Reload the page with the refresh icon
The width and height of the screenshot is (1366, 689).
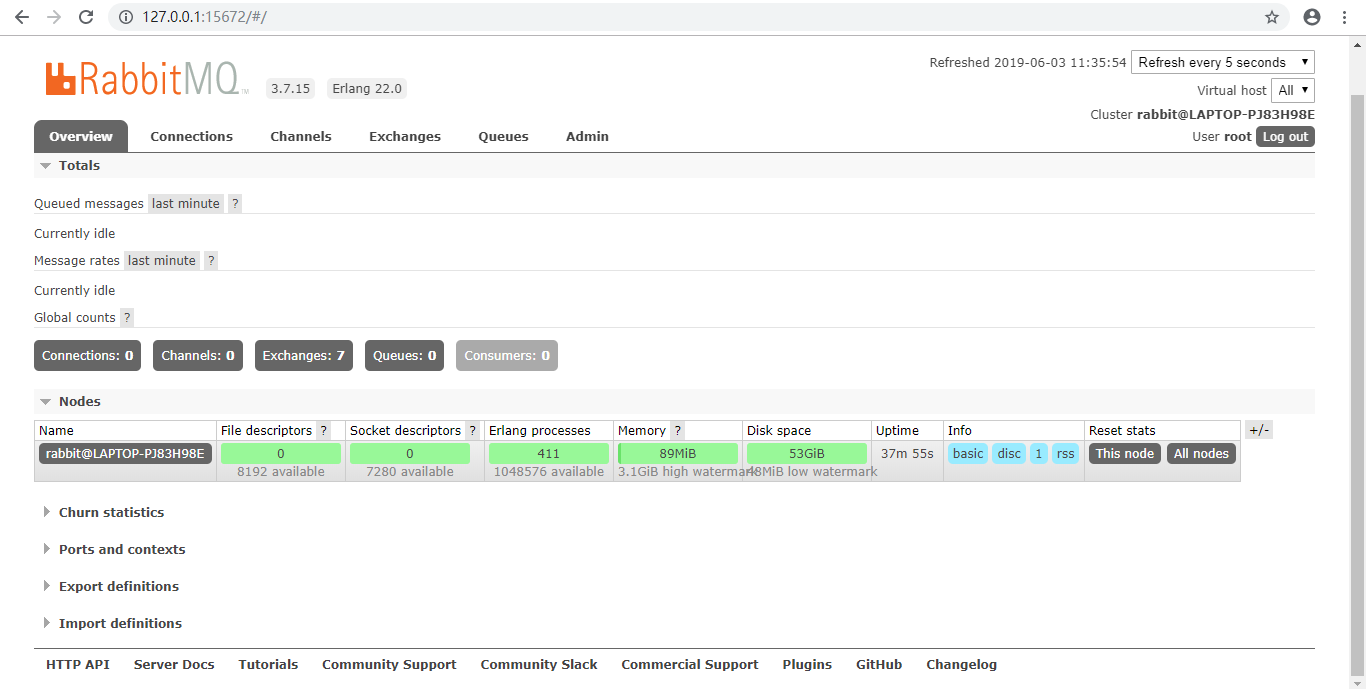[86, 17]
